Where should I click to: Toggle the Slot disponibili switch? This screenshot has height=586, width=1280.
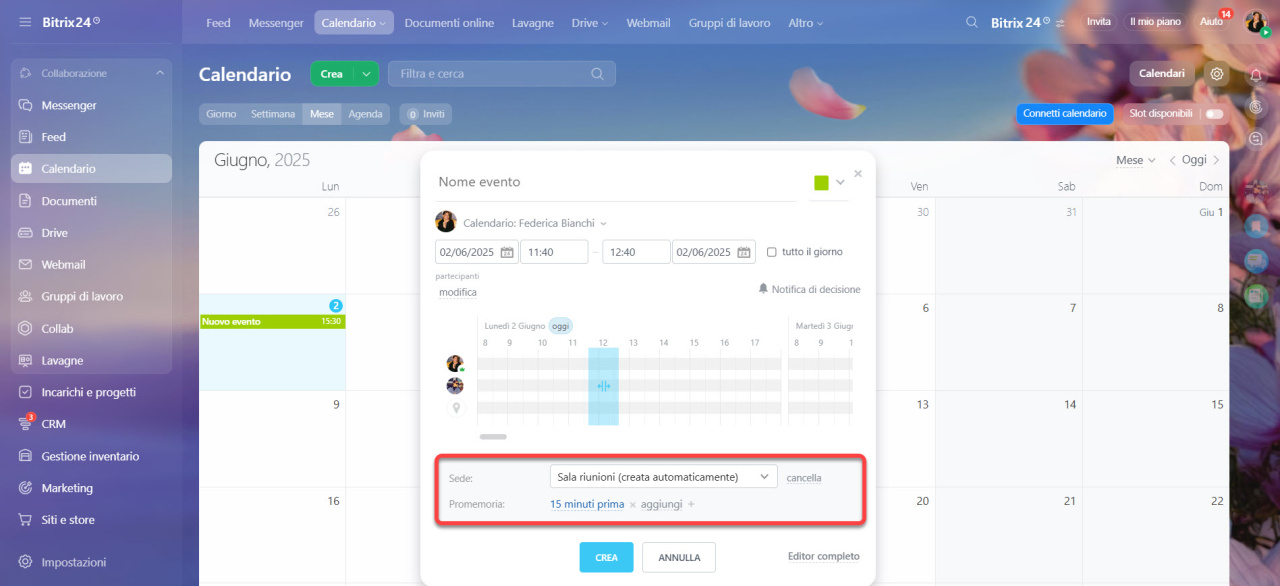tap(1214, 114)
